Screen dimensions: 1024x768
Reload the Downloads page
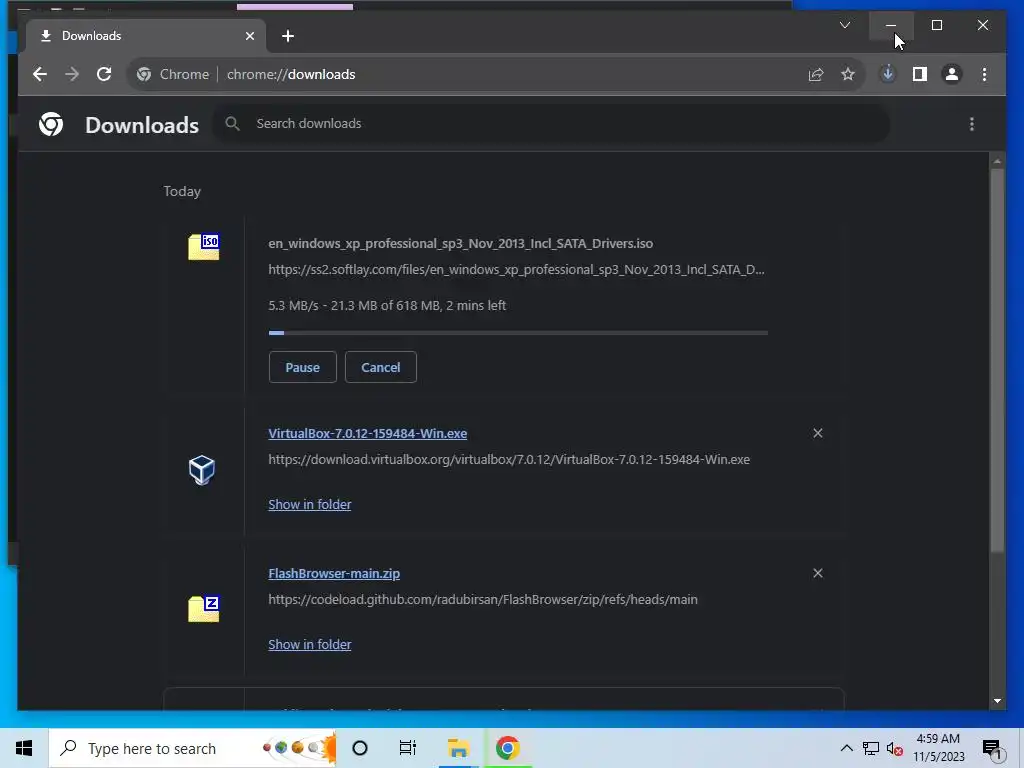pyautogui.click(x=104, y=74)
